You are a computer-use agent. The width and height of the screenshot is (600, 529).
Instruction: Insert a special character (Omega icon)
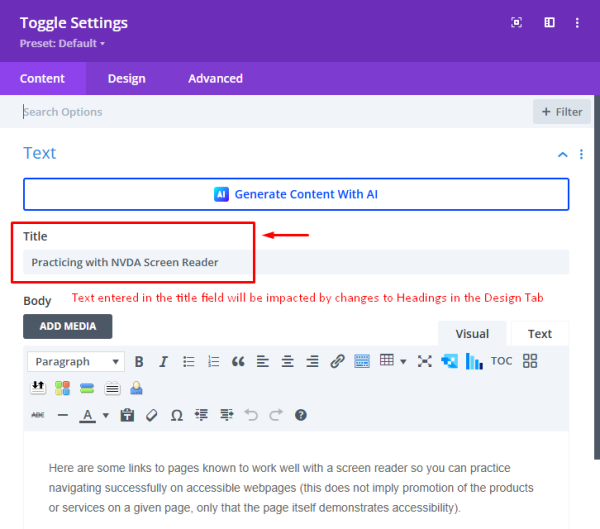pyautogui.click(x=176, y=414)
